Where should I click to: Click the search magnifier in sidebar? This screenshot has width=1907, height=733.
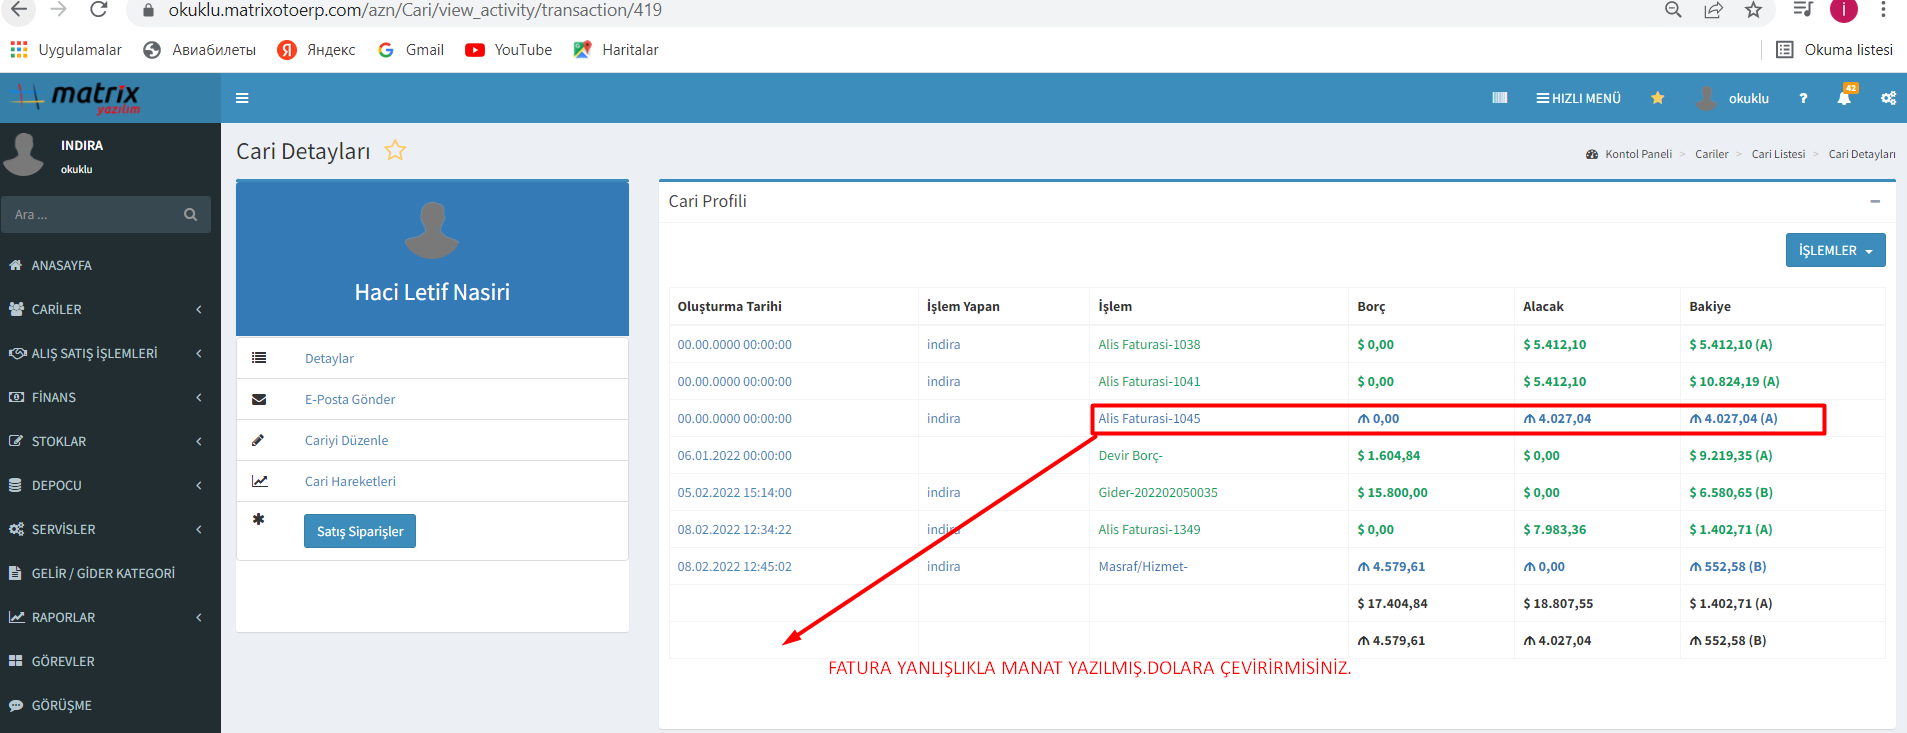(190, 215)
